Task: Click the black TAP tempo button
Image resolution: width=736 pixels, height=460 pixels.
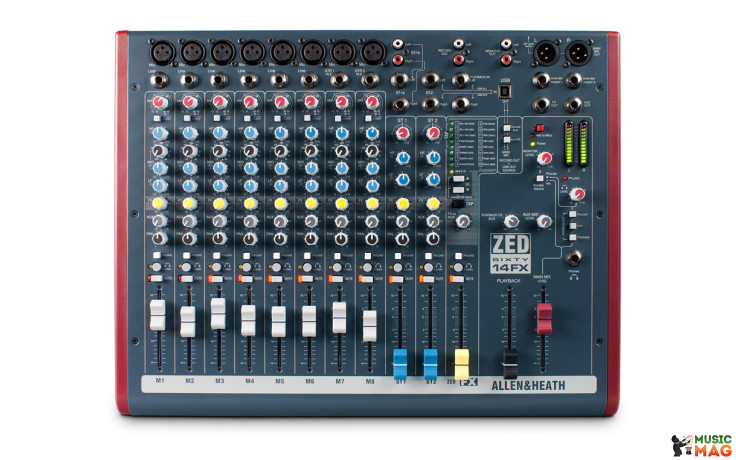Action: tap(458, 204)
